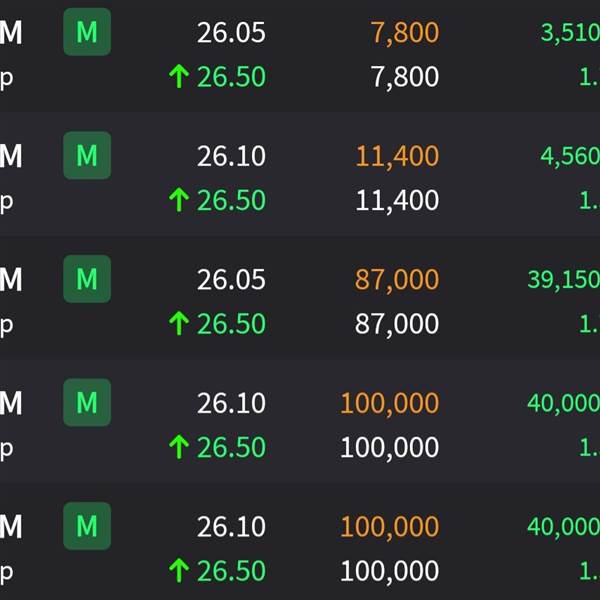600x600 pixels.
Task: Open the green 3,510 value
Action: coord(570,33)
